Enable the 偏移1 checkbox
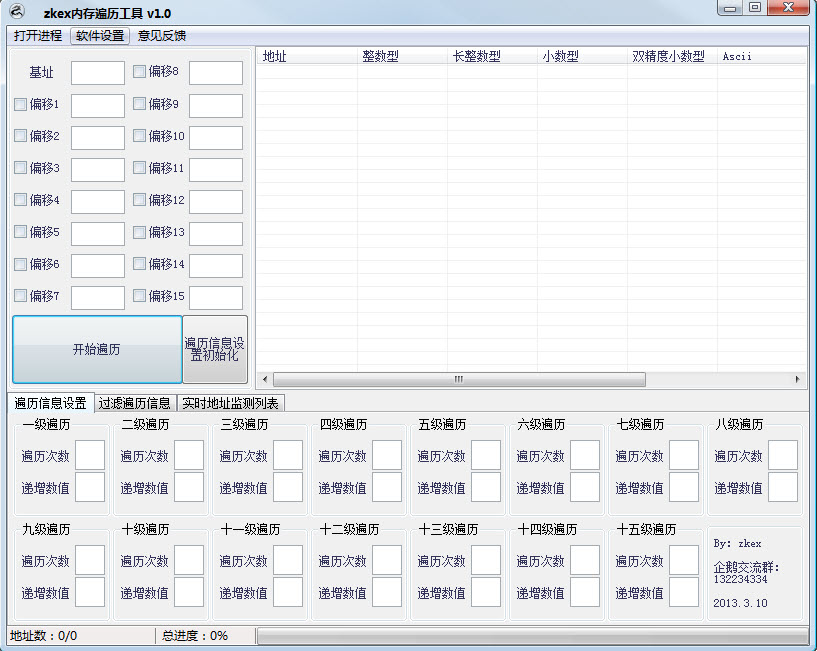Screen dimensions: 817x651 21,104
